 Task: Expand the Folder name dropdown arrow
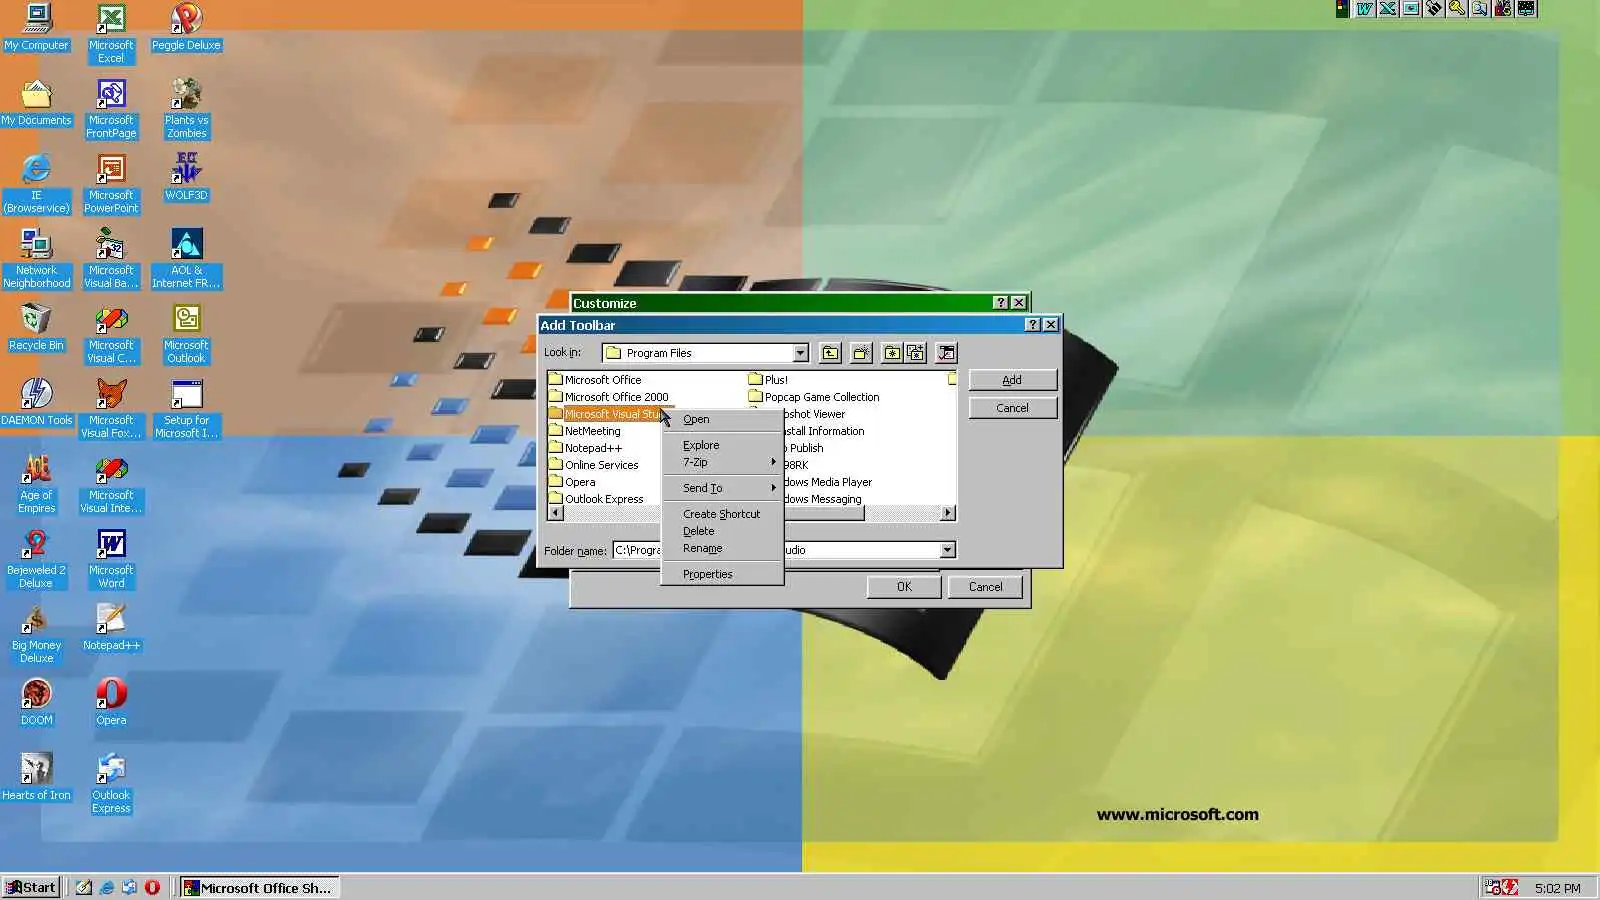pos(947,550)
